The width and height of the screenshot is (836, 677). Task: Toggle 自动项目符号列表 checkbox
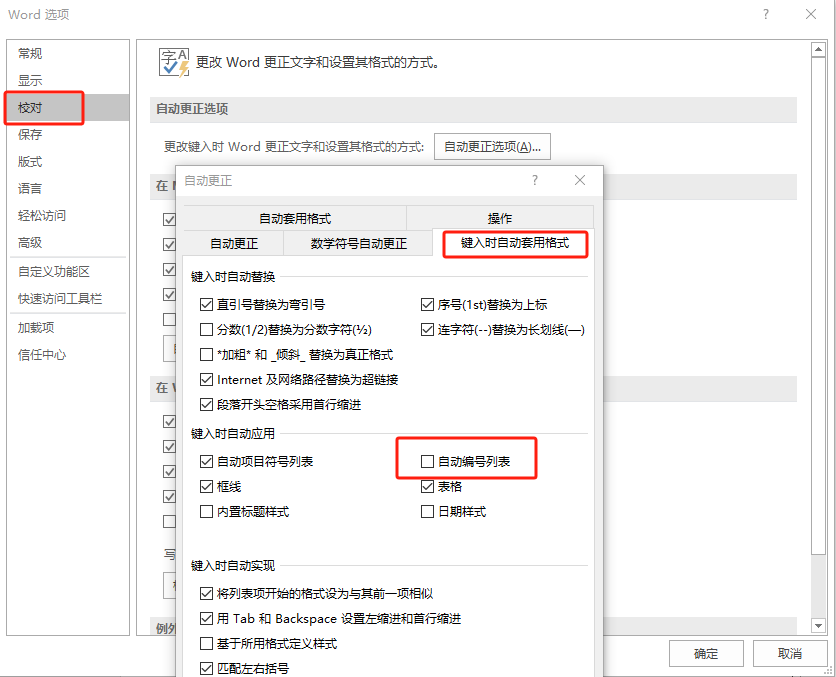(206, 461)
